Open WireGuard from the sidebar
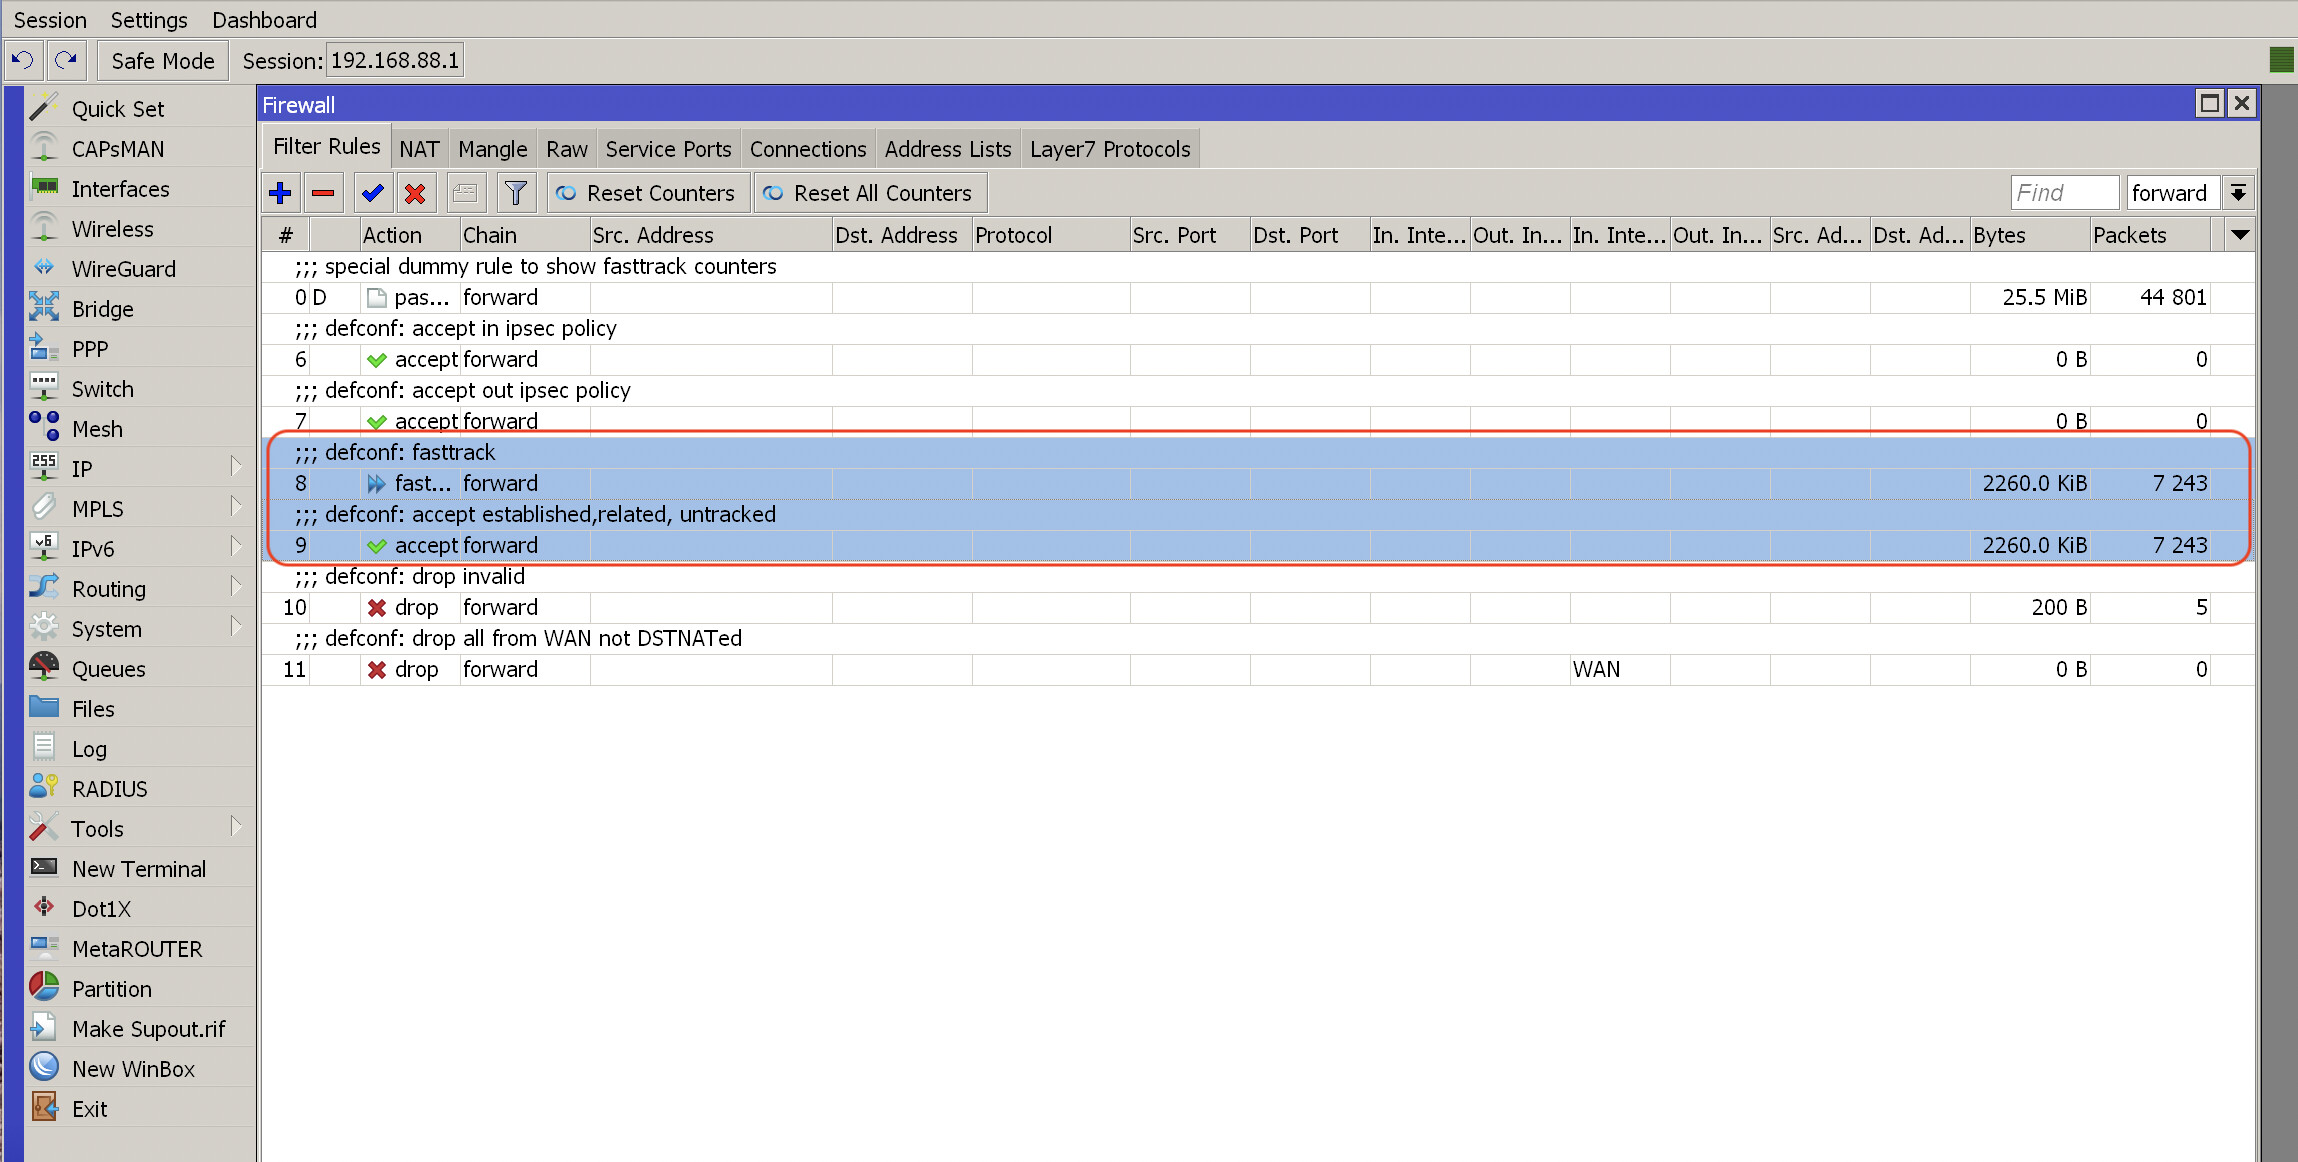The height and width of the screenshot is (1162, 2298). 123,269
